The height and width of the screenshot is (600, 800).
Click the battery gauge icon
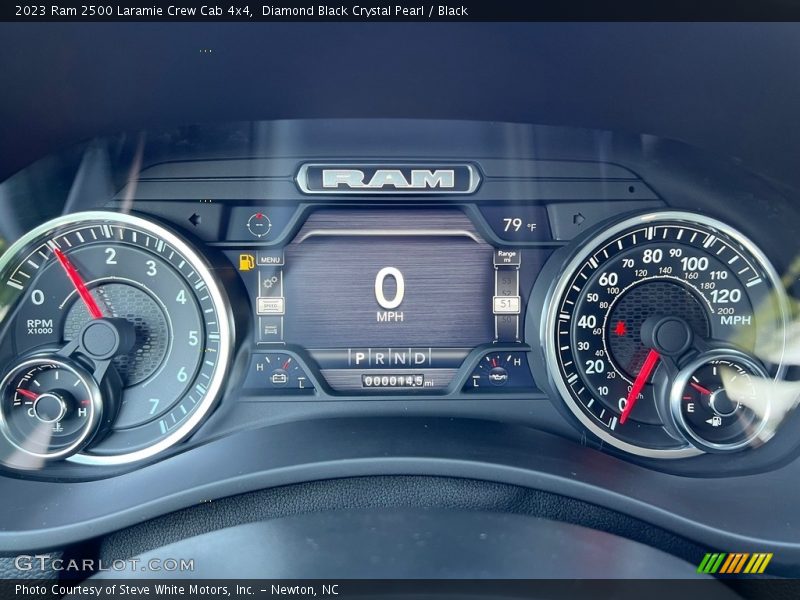pyautogui.click(x=278, y=378)
